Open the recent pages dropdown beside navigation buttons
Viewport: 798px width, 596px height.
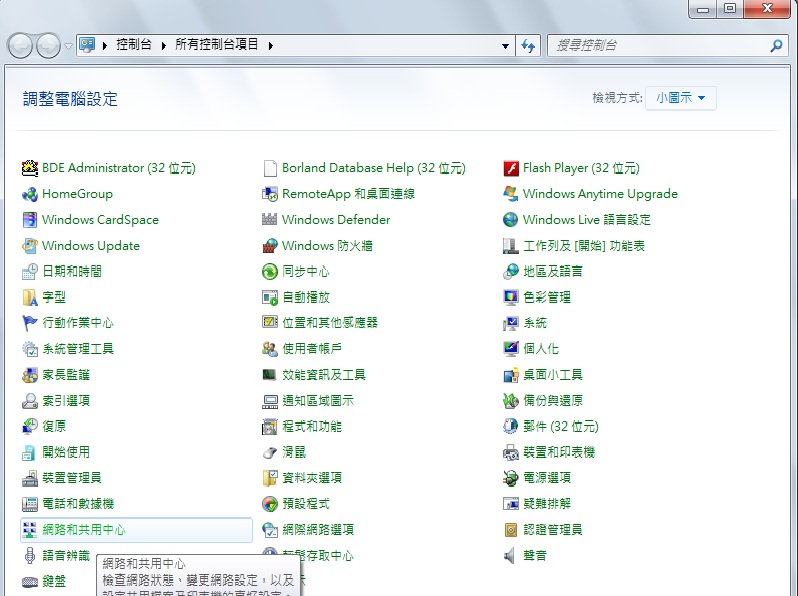[x=68, y=46]
